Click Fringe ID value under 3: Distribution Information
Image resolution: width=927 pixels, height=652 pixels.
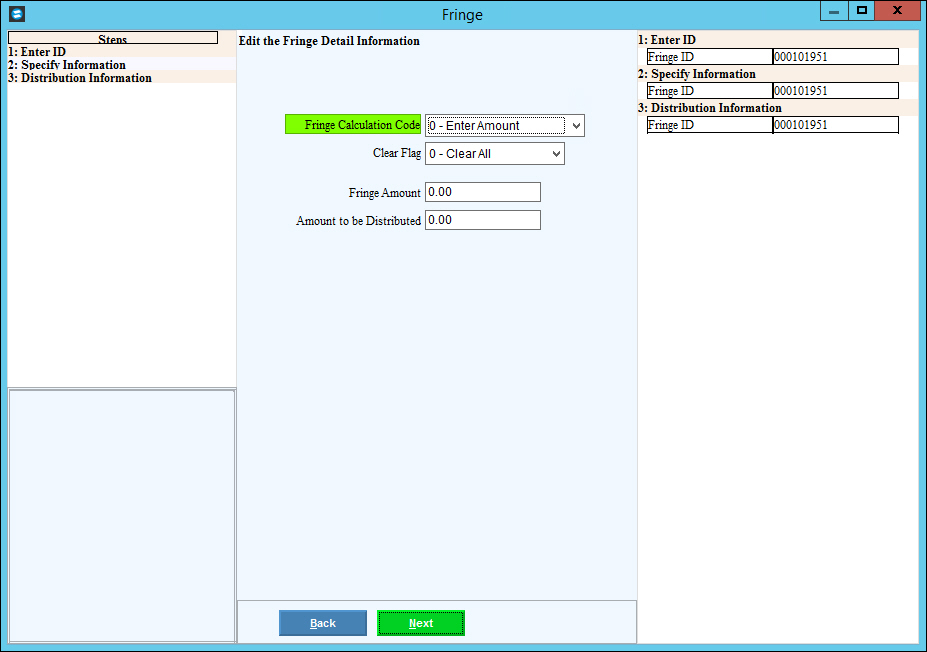[x=835, y=125]
